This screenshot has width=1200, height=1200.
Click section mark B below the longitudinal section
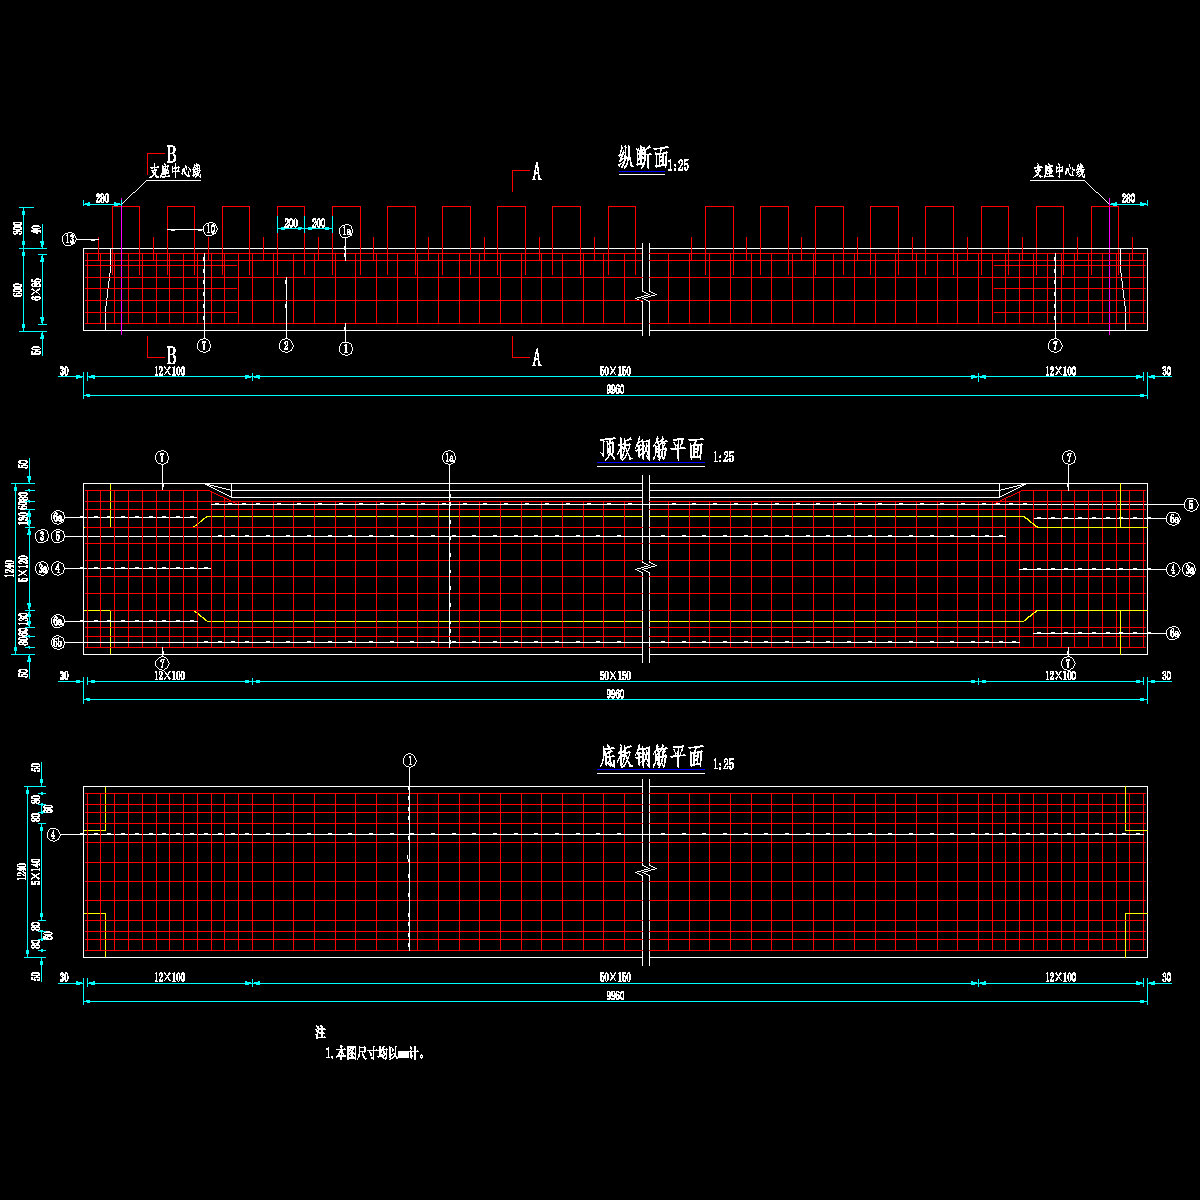click(x=171, y=356)
